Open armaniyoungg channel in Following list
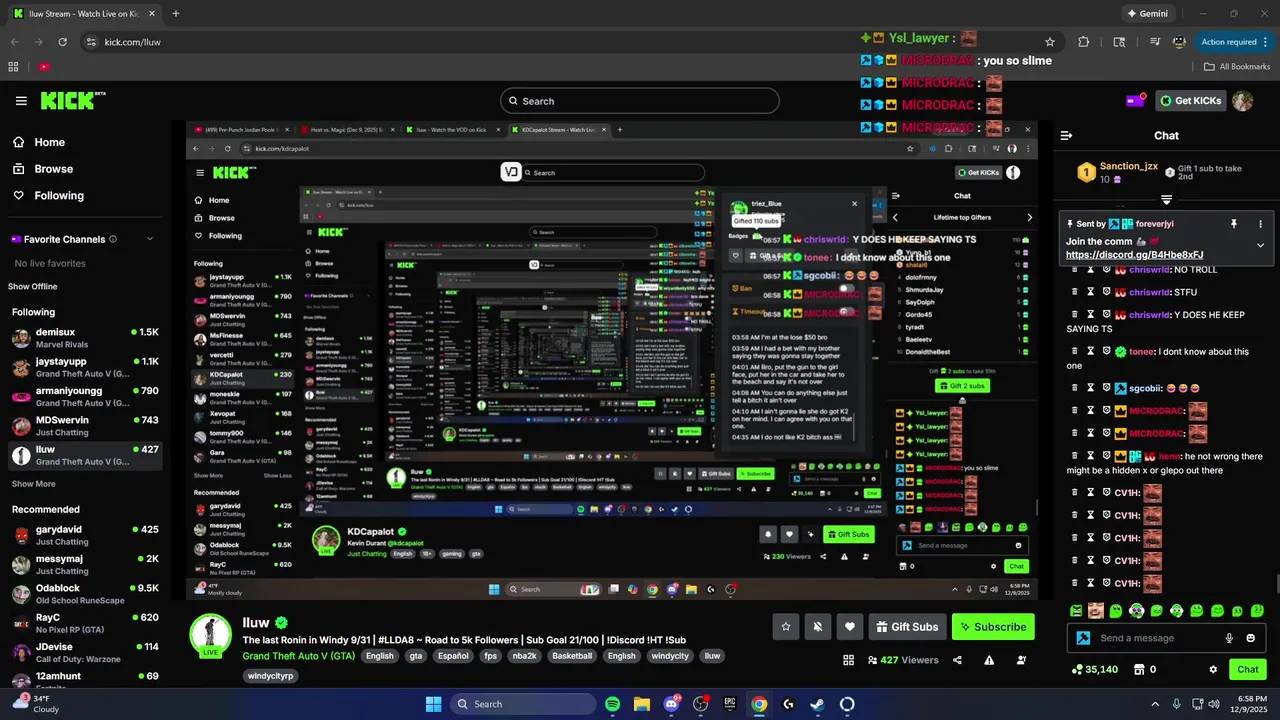Screen dimensions: 1280x720 [85, 397]
